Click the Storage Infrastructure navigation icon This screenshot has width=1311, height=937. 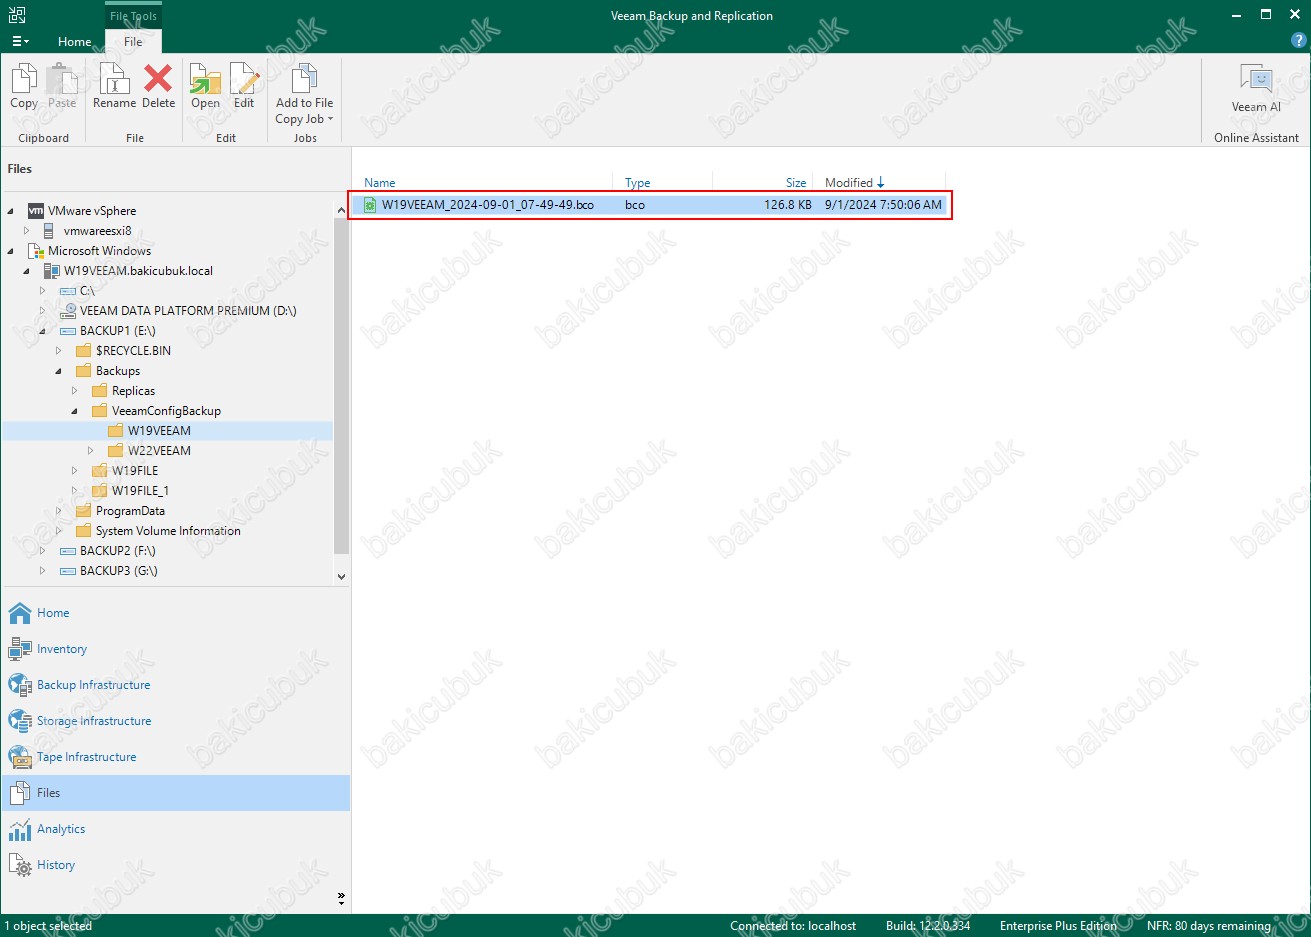point(20,721)
